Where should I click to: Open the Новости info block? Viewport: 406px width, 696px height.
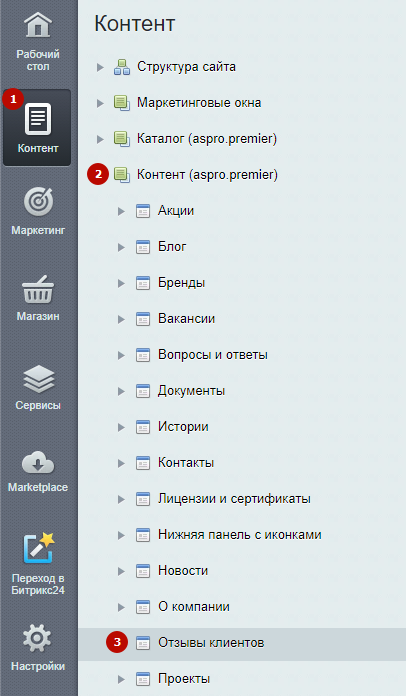[183, 570]
